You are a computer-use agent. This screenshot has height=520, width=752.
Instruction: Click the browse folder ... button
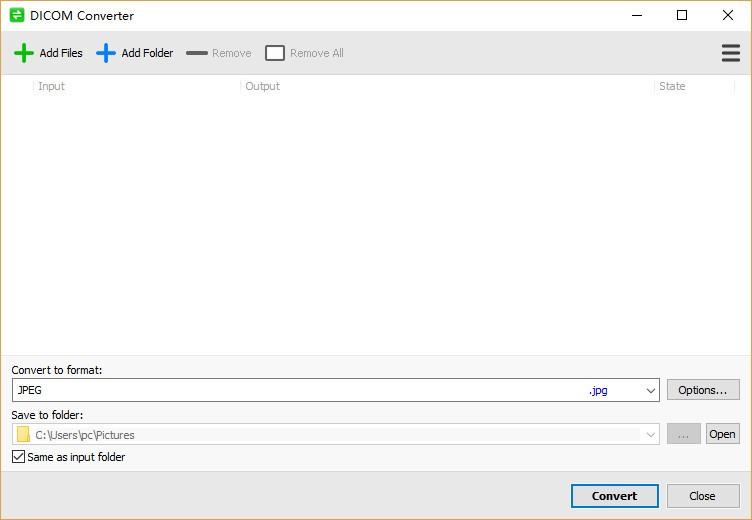pos(683,434)
